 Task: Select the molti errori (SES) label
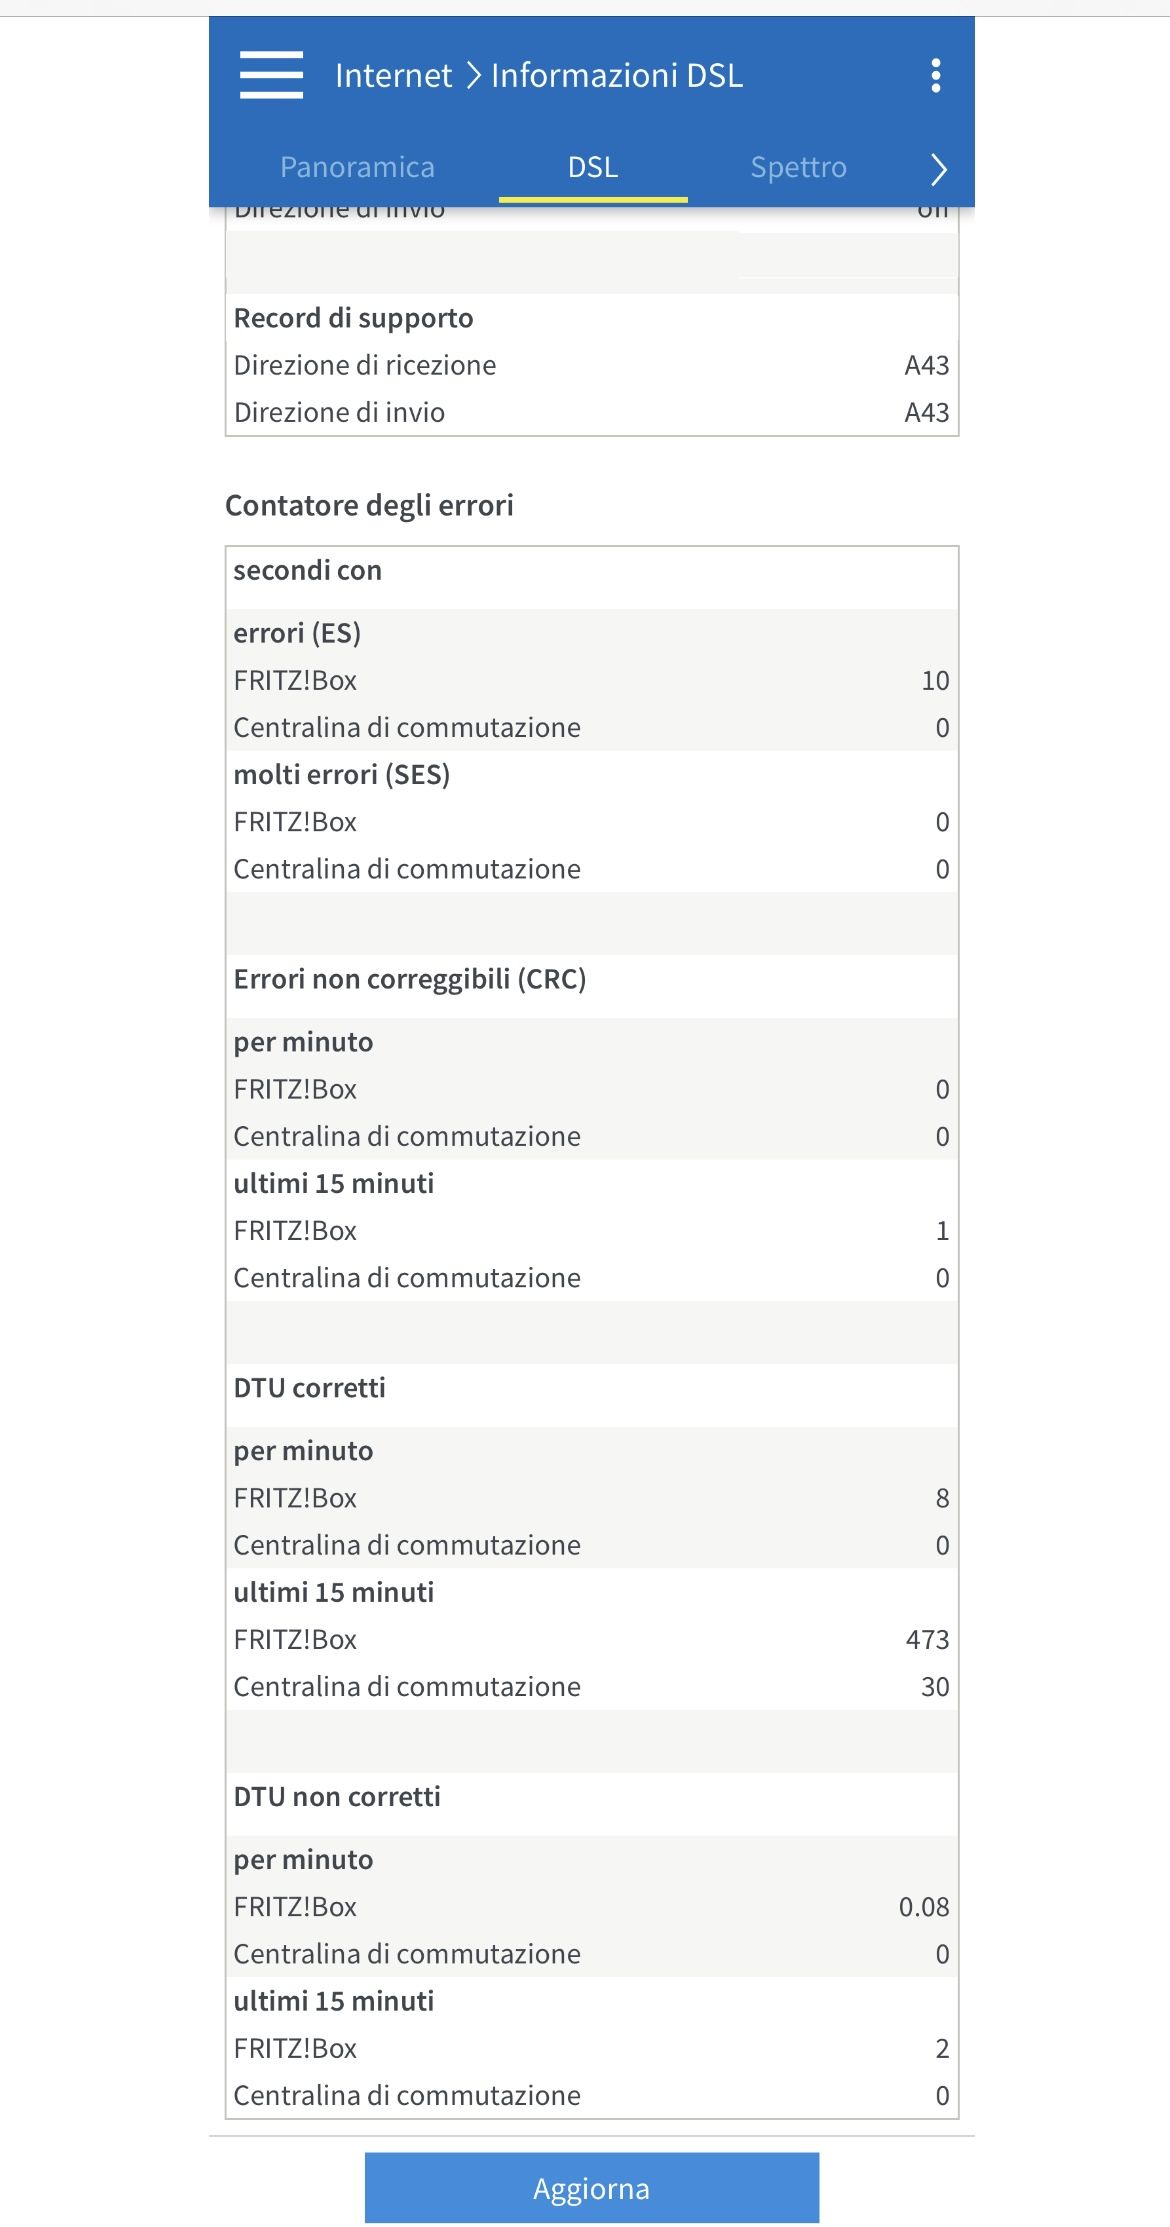pos(341,774)
